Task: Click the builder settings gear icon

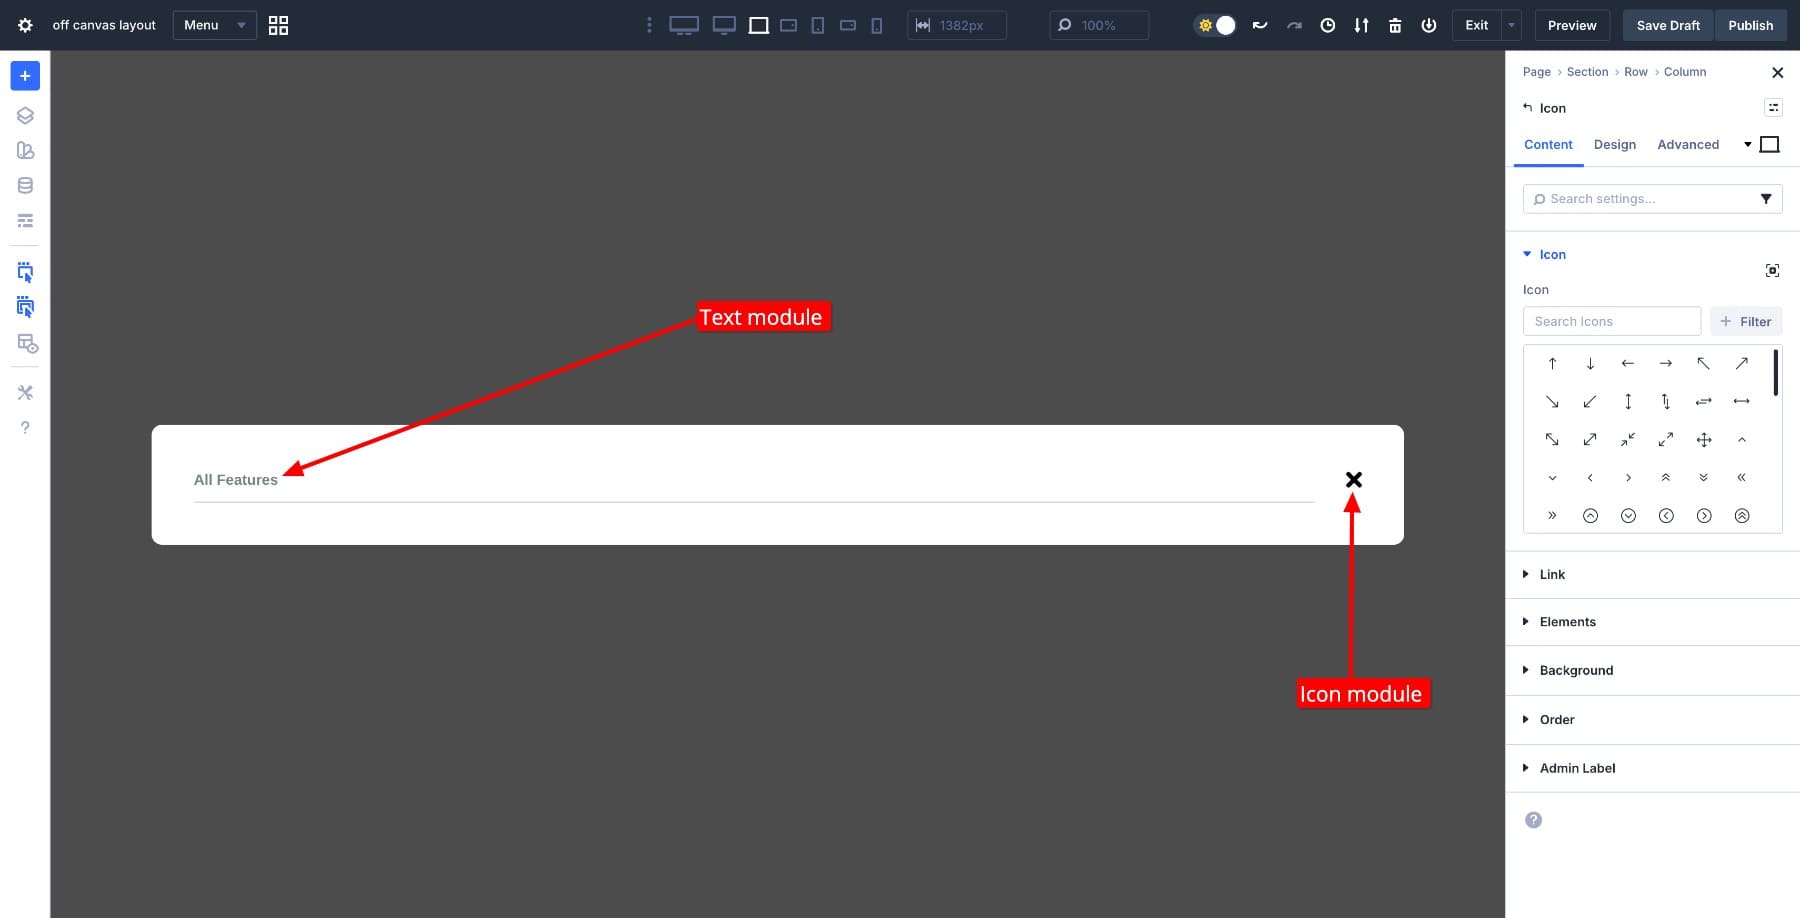Action: click(x=25, y=25)
